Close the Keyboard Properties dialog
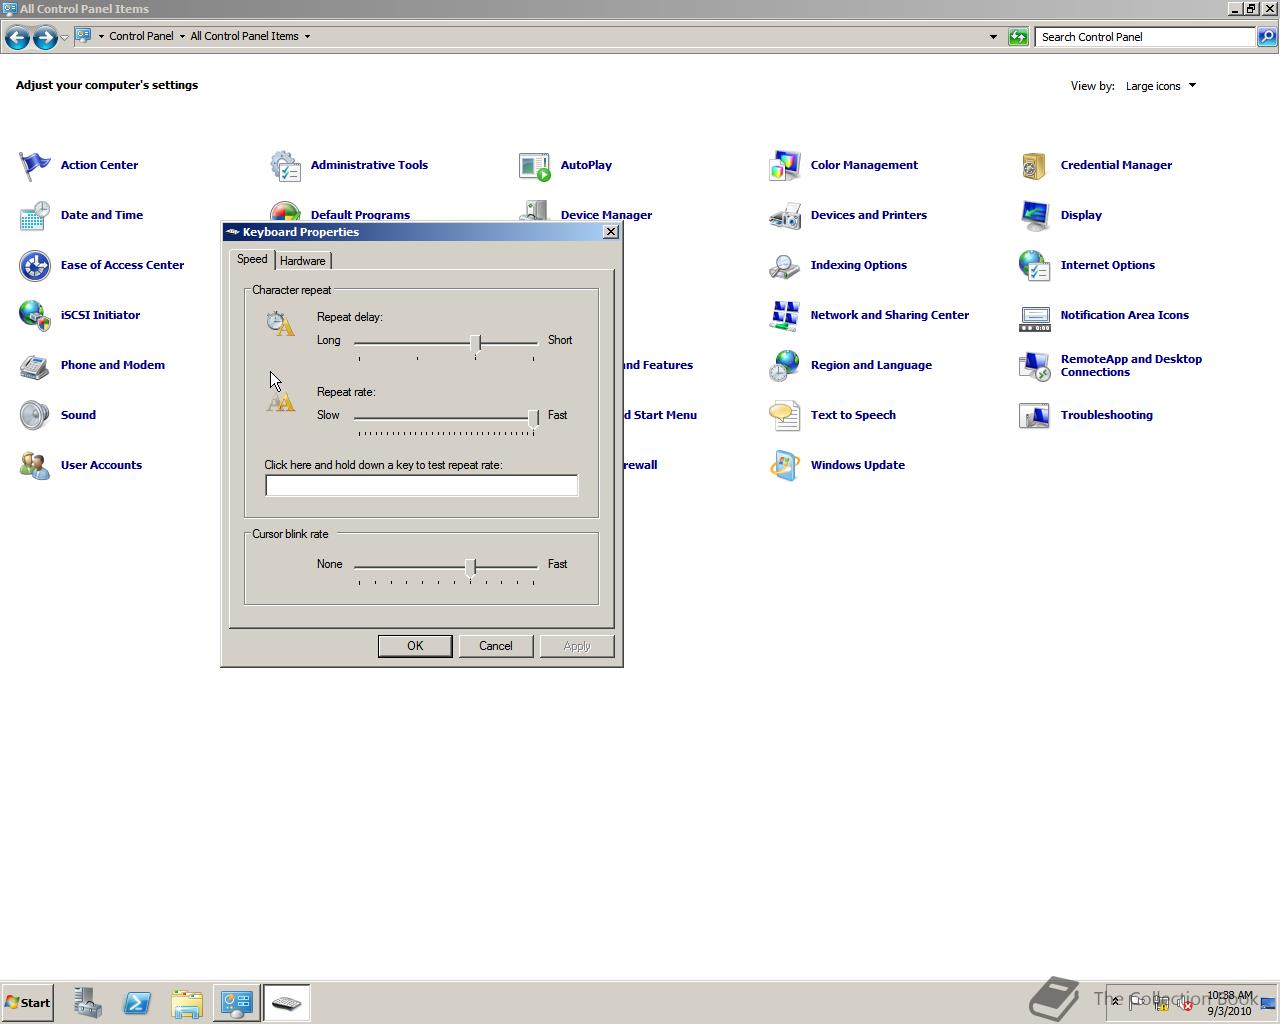1280x1024 pixels. 611,232
